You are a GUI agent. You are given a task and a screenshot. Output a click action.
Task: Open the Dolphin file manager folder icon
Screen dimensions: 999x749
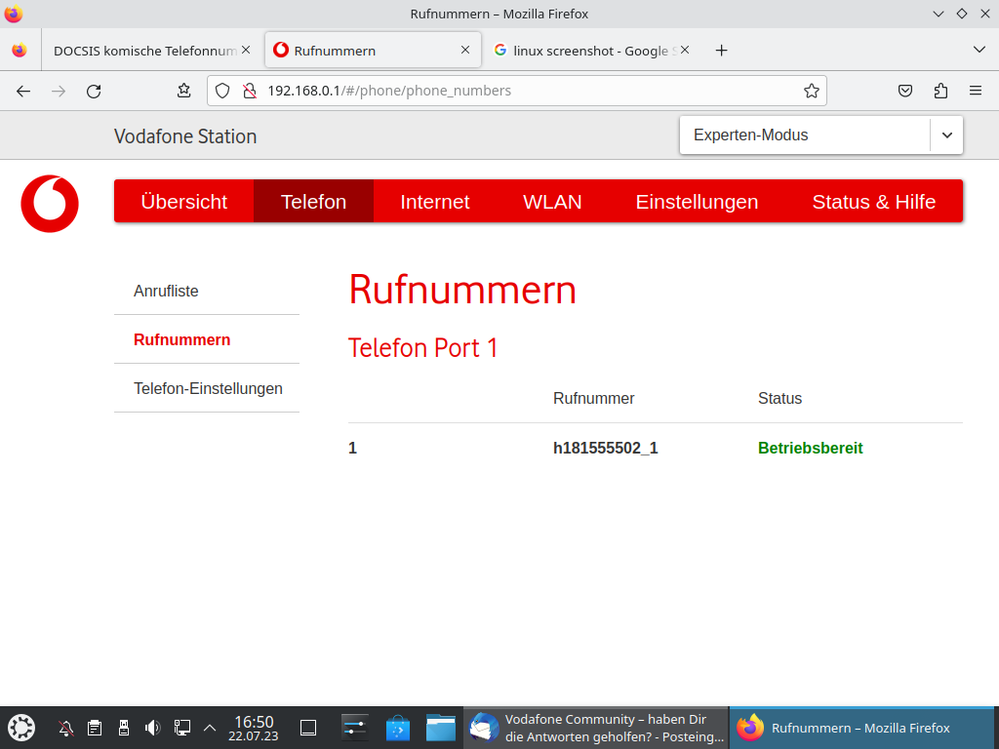point(441,727)
